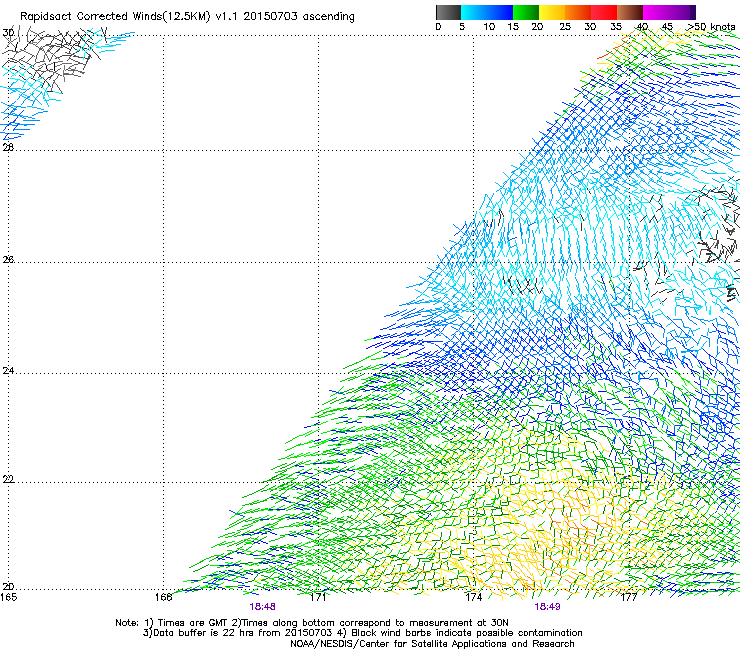Click the latitude label 22

(8, 479)
